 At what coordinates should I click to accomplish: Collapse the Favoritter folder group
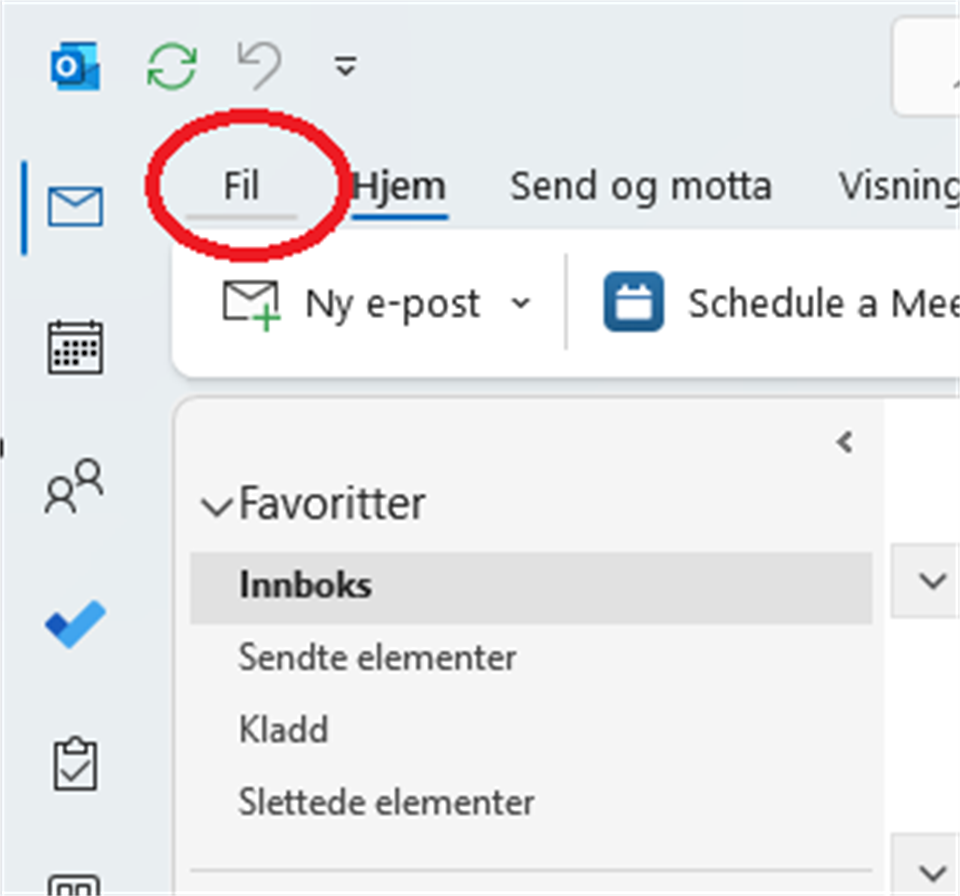(216, 507)
